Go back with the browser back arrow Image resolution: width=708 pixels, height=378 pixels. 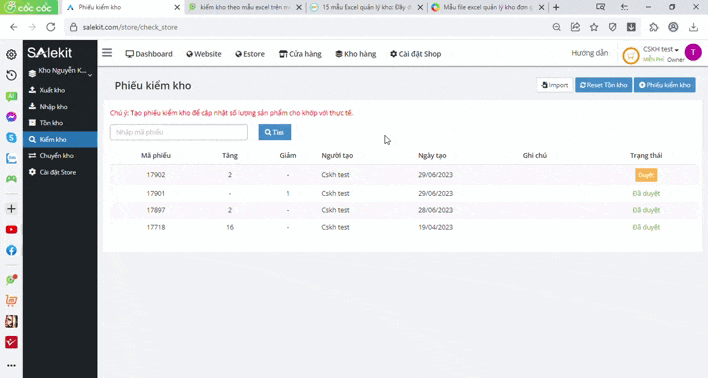pyautogui.click(x=14, y=27)
